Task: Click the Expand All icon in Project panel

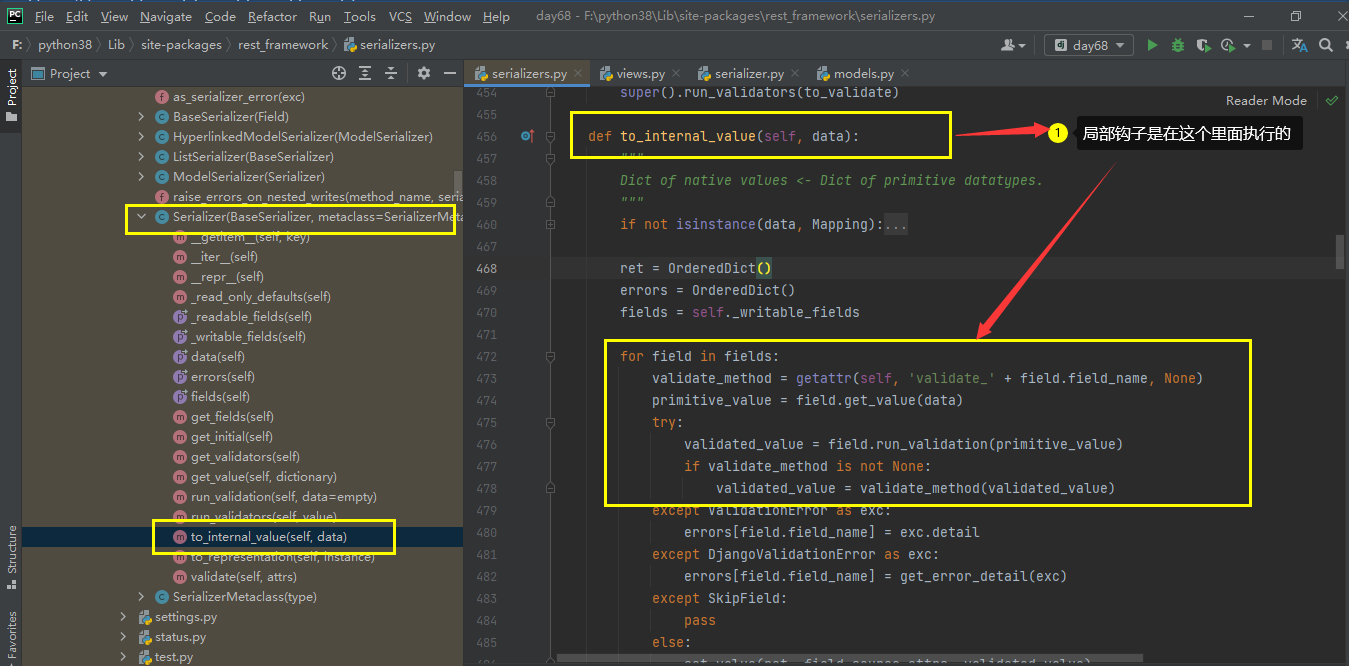Action: (366, 73)
